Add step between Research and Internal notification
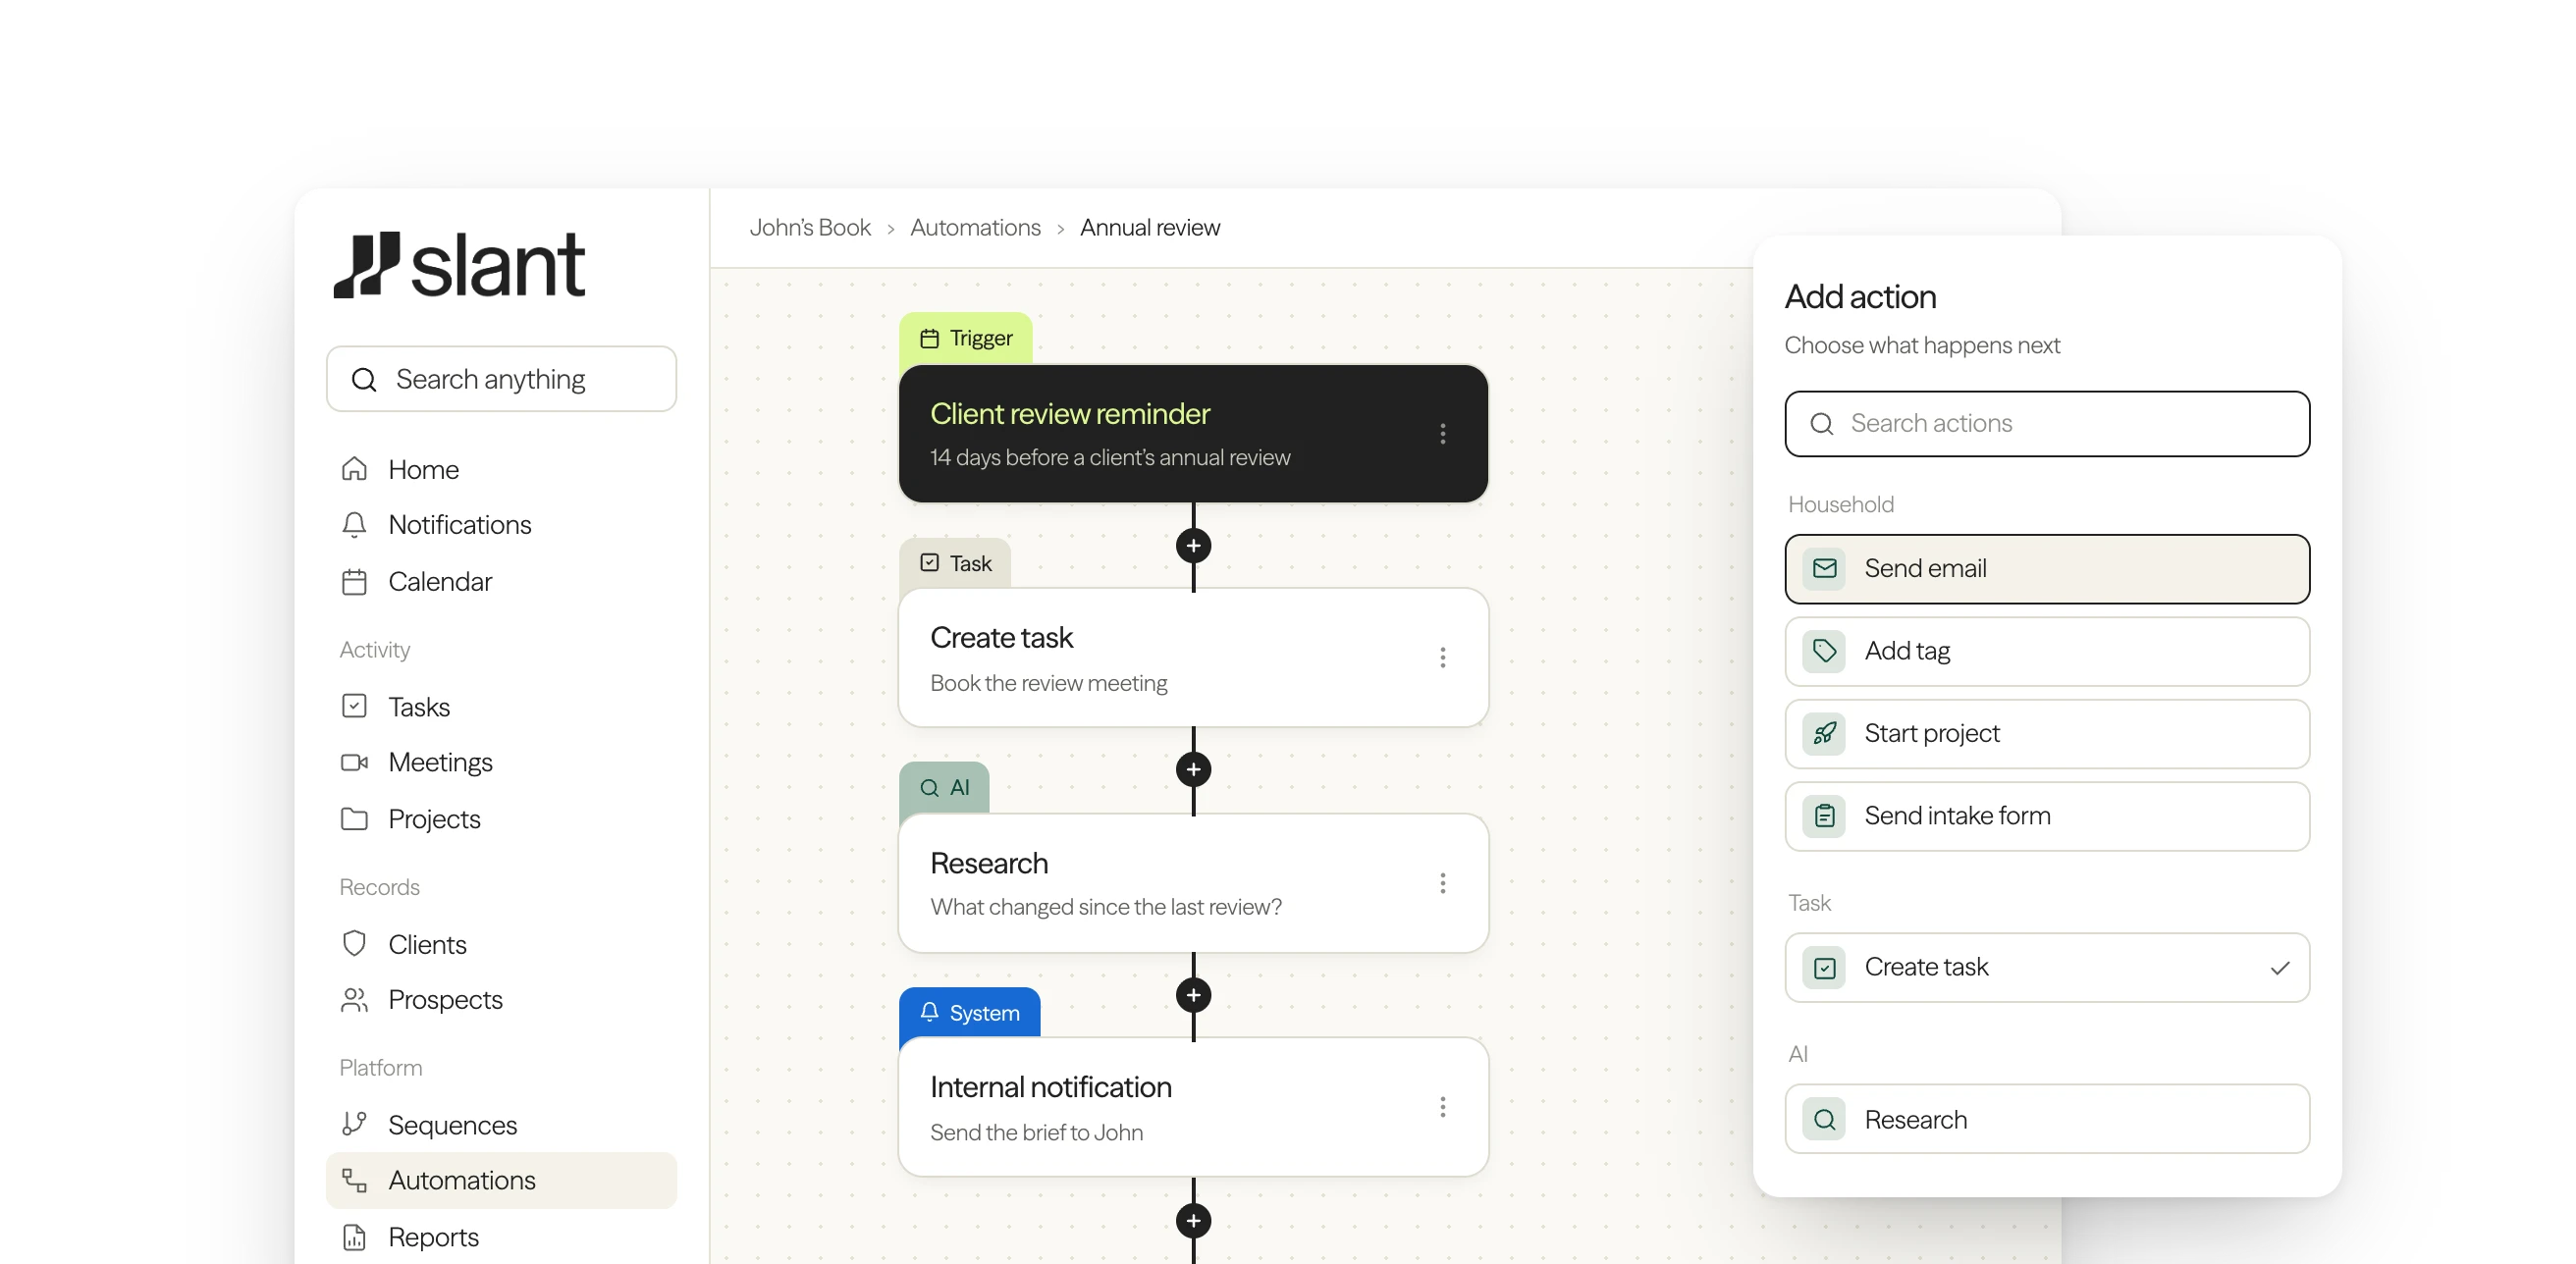The image size is (2576, 1264). (x=1193, y=996)
